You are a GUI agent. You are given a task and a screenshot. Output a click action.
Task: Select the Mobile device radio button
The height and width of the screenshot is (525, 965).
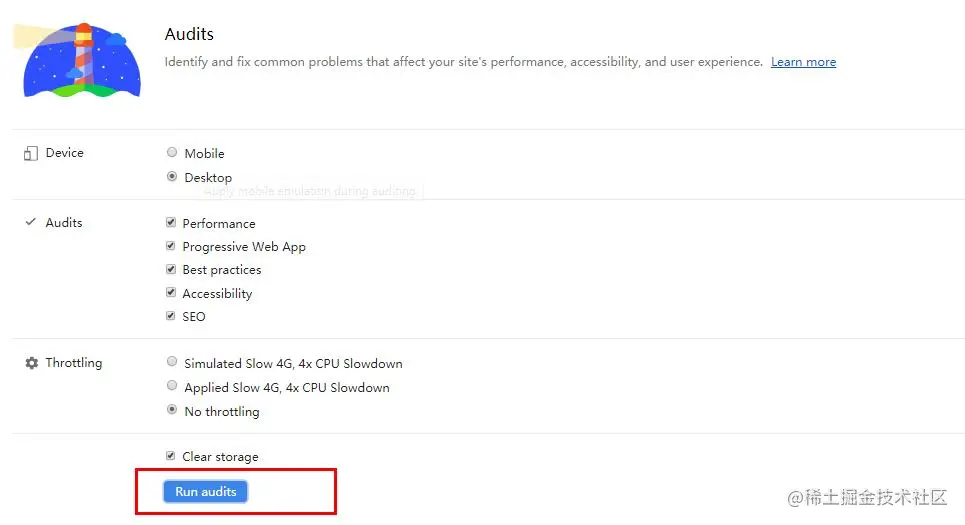172,153
